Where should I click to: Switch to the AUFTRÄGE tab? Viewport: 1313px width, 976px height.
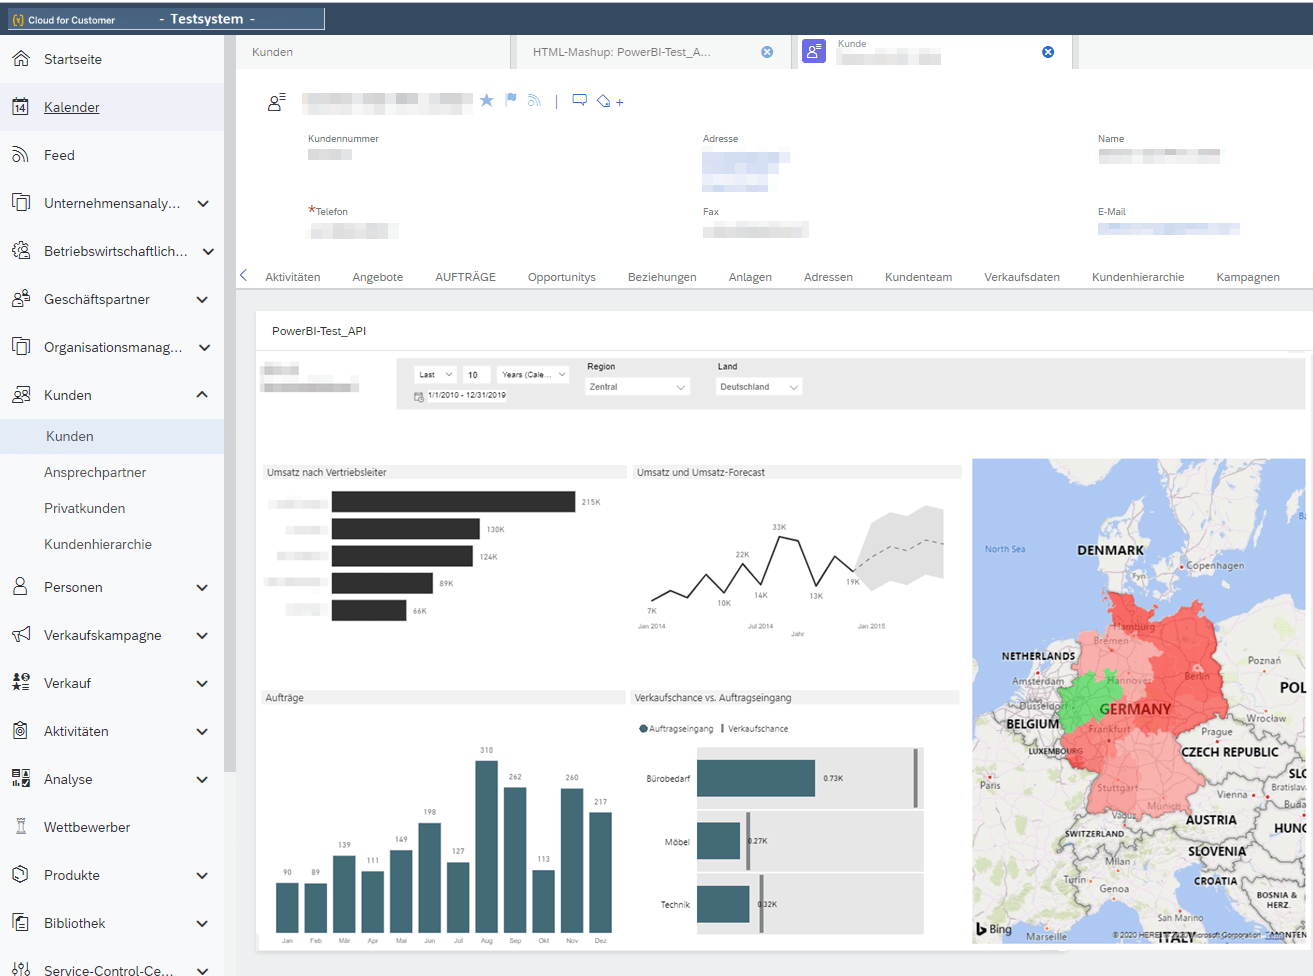465,277
